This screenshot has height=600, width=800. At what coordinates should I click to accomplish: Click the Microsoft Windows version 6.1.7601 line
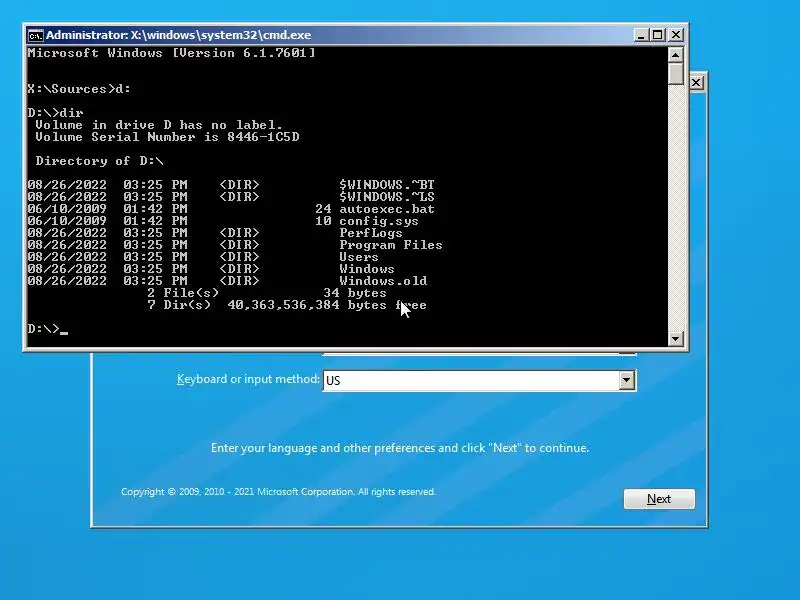click(x=171, y=53)
